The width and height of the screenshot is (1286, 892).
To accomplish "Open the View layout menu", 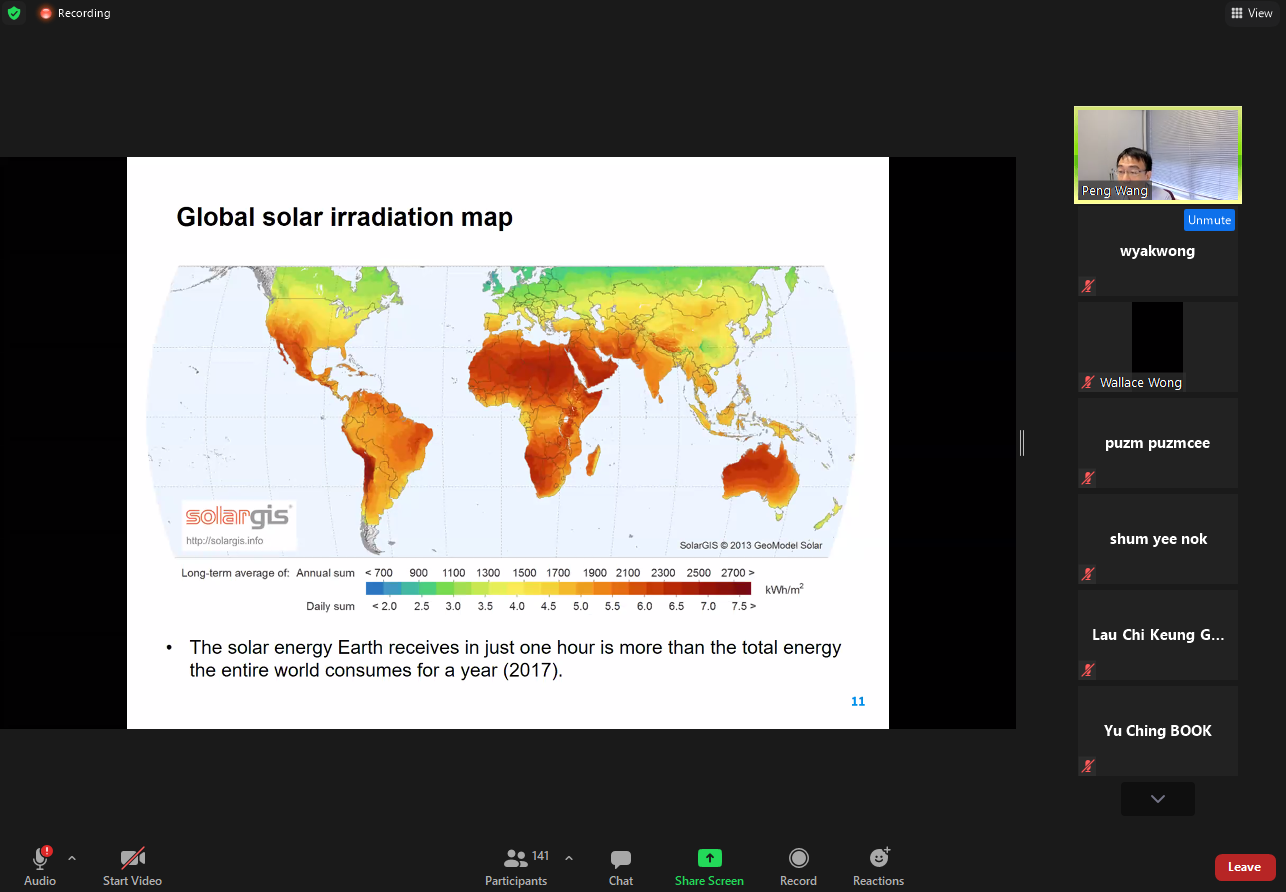I will coord(1252,13).
